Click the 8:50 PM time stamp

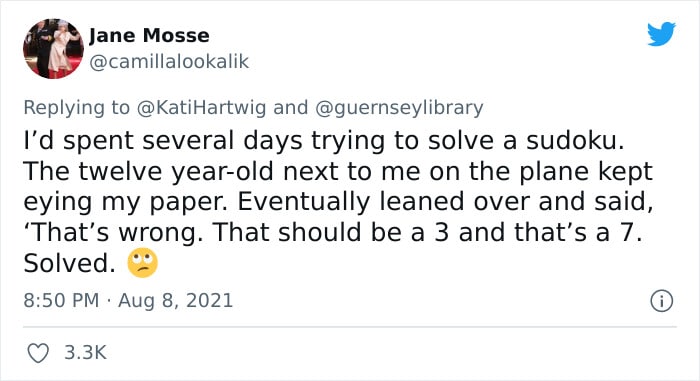click(x=61, y=300)
